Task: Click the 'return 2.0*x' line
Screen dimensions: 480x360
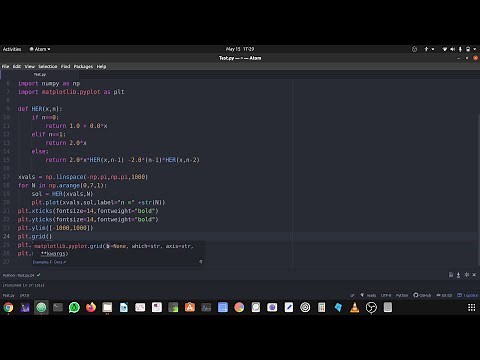Action: click(66, 143)
